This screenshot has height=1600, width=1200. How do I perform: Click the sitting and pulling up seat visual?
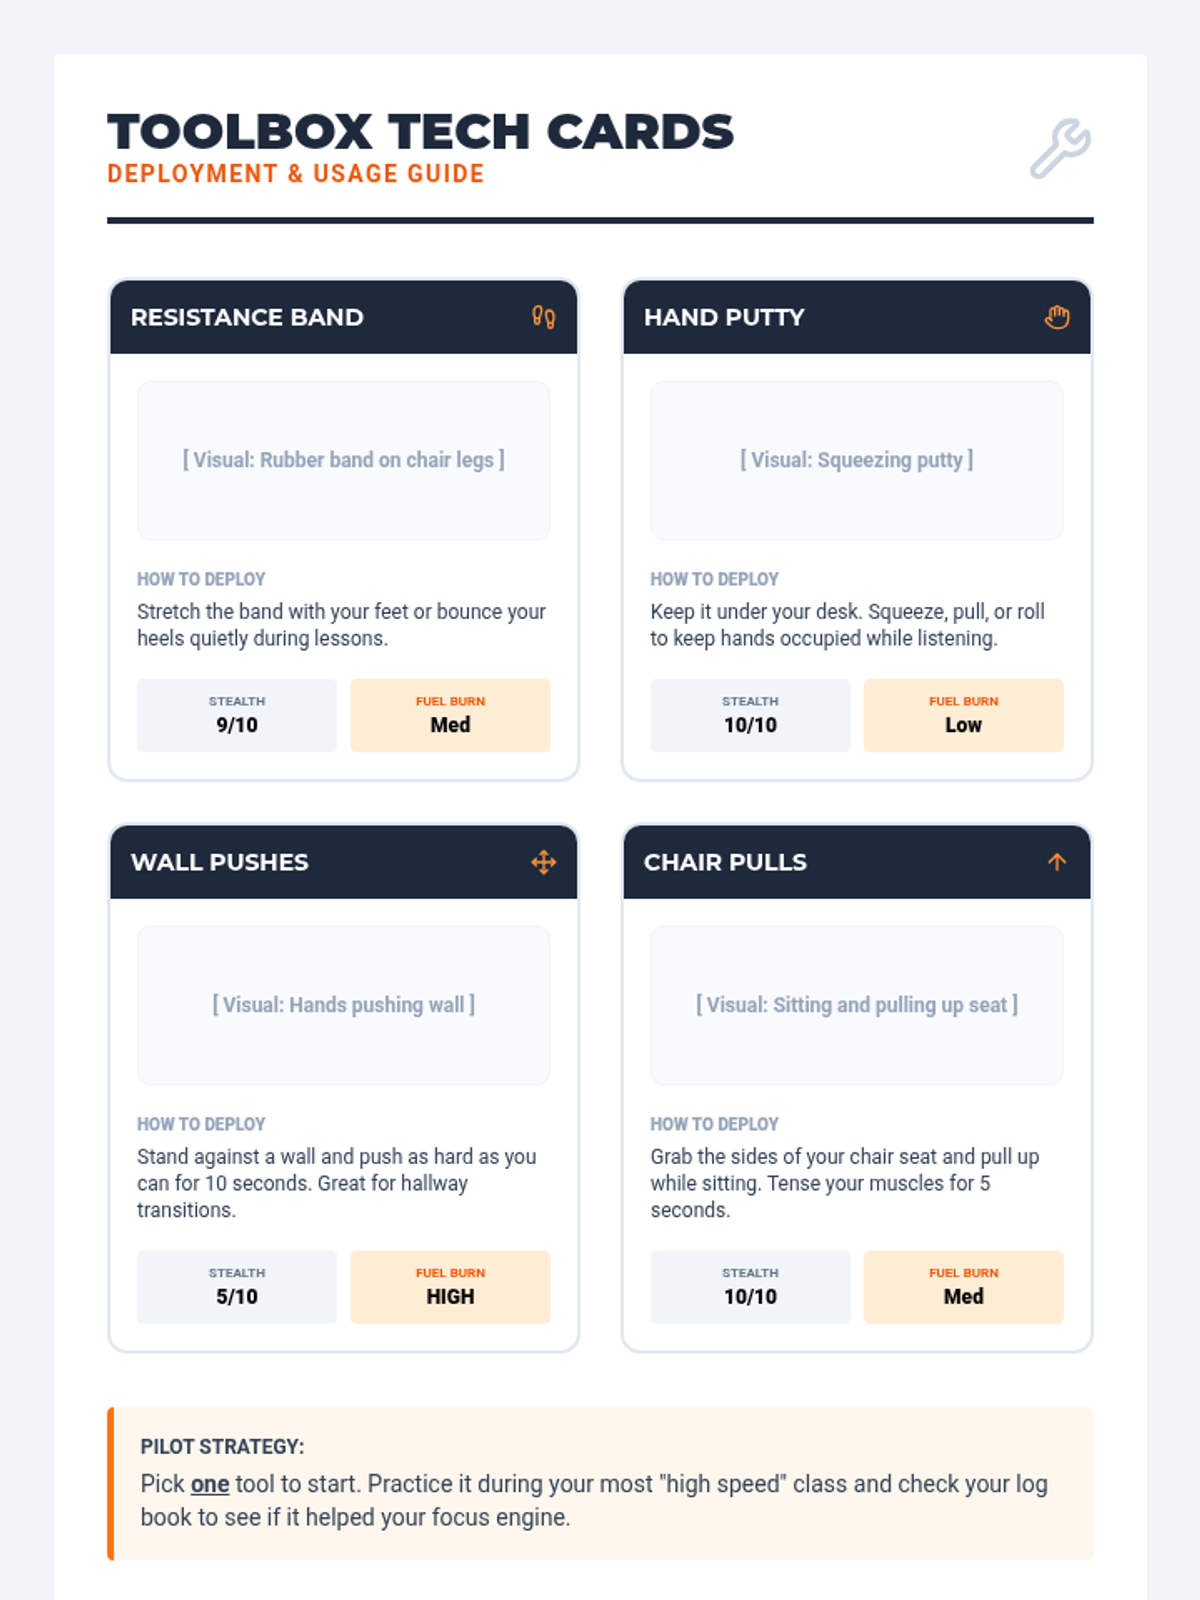(x=856, y=1005)
